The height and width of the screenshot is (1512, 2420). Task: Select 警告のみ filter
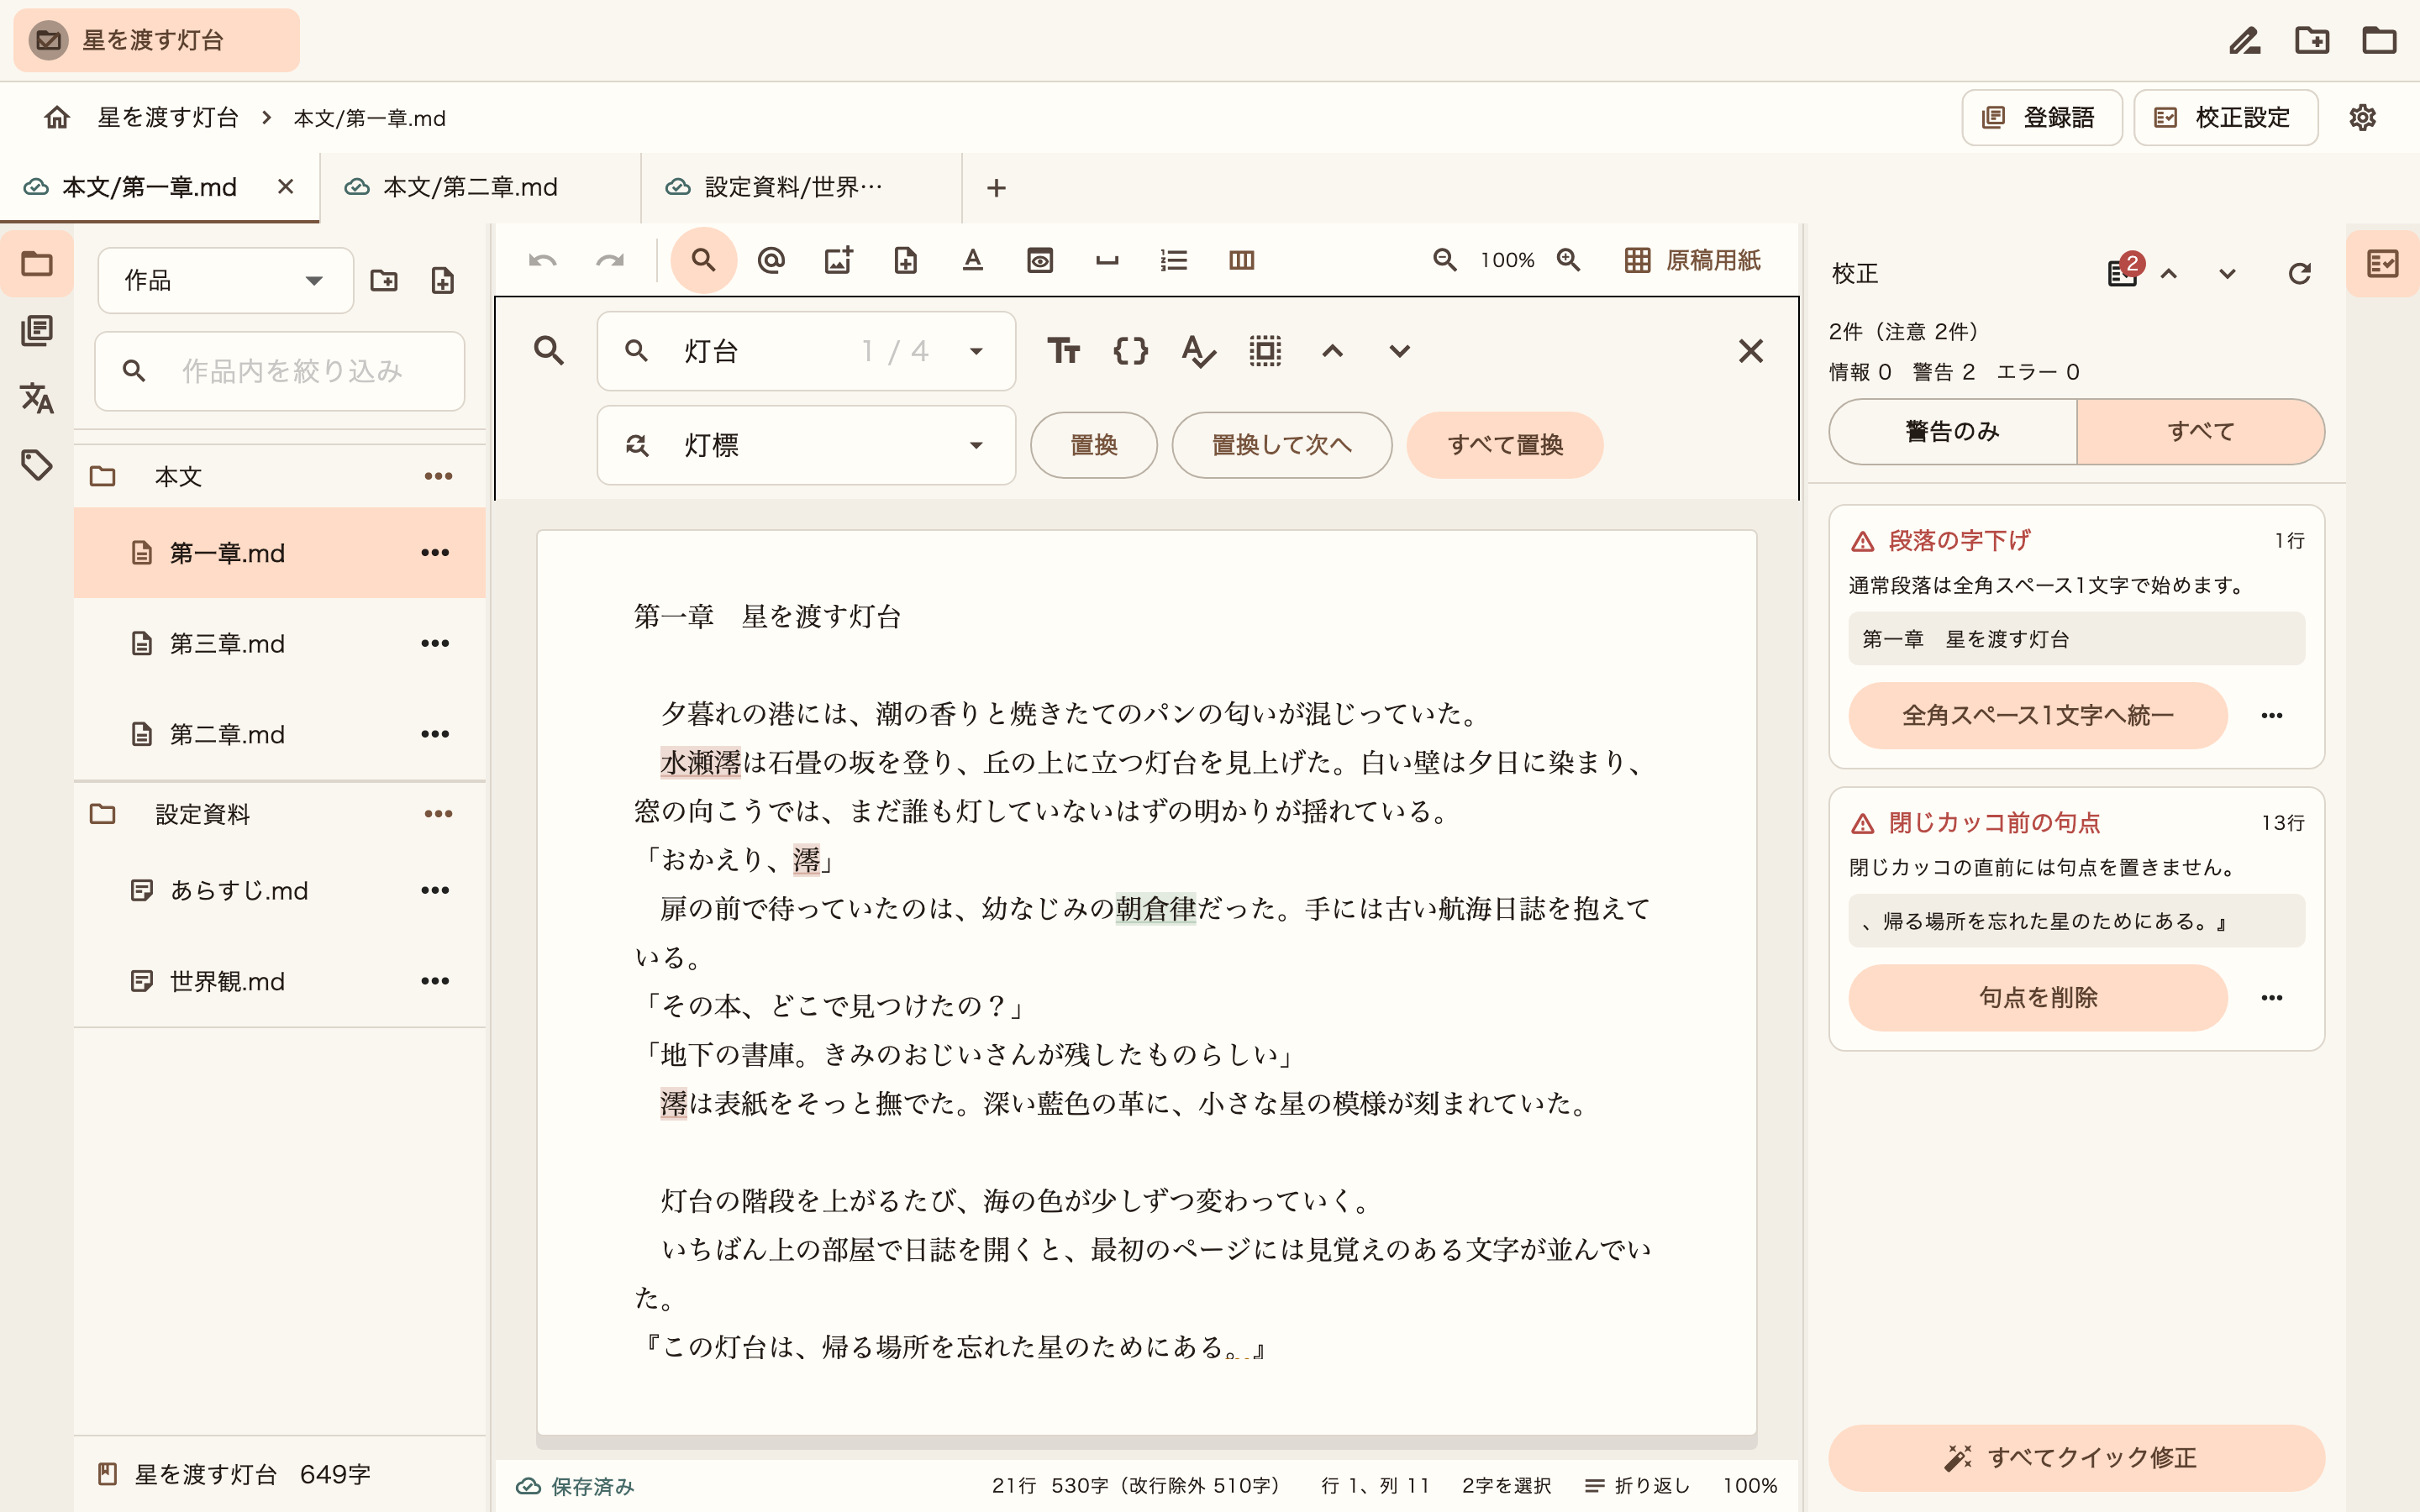tap(1953, 431)
